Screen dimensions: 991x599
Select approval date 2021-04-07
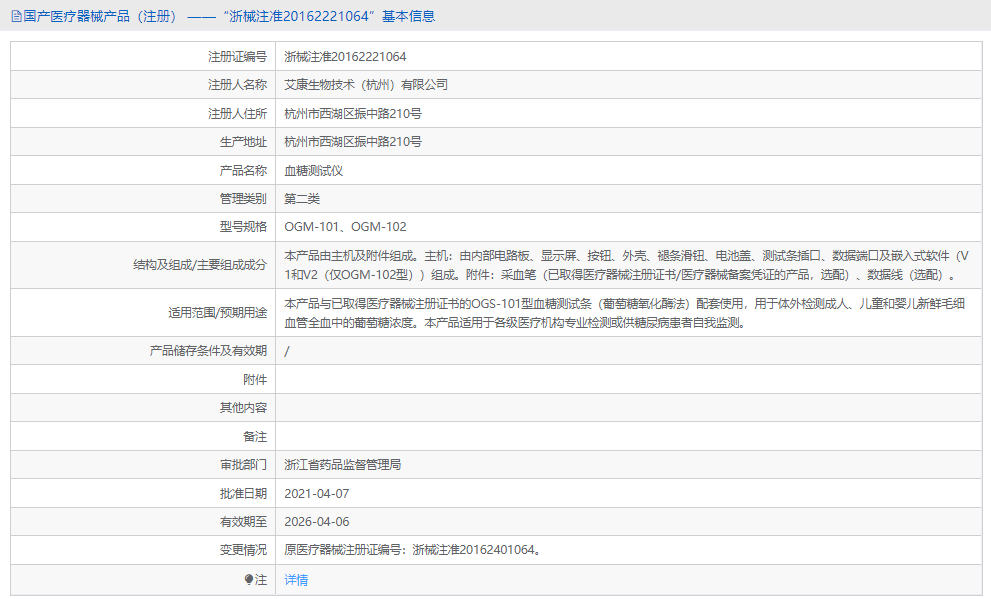317,494
